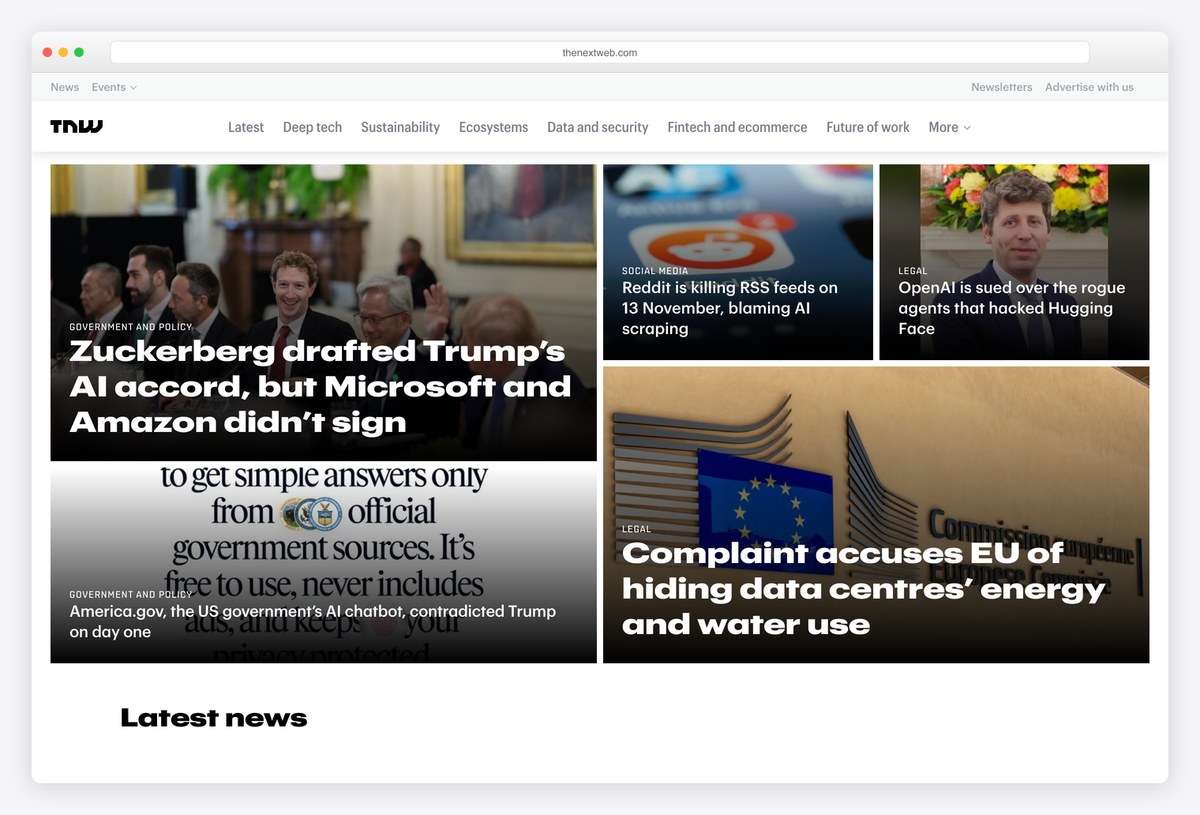Click the red close window button
The height and width of the screenshot is (815, 1200).
pos(47,52)
